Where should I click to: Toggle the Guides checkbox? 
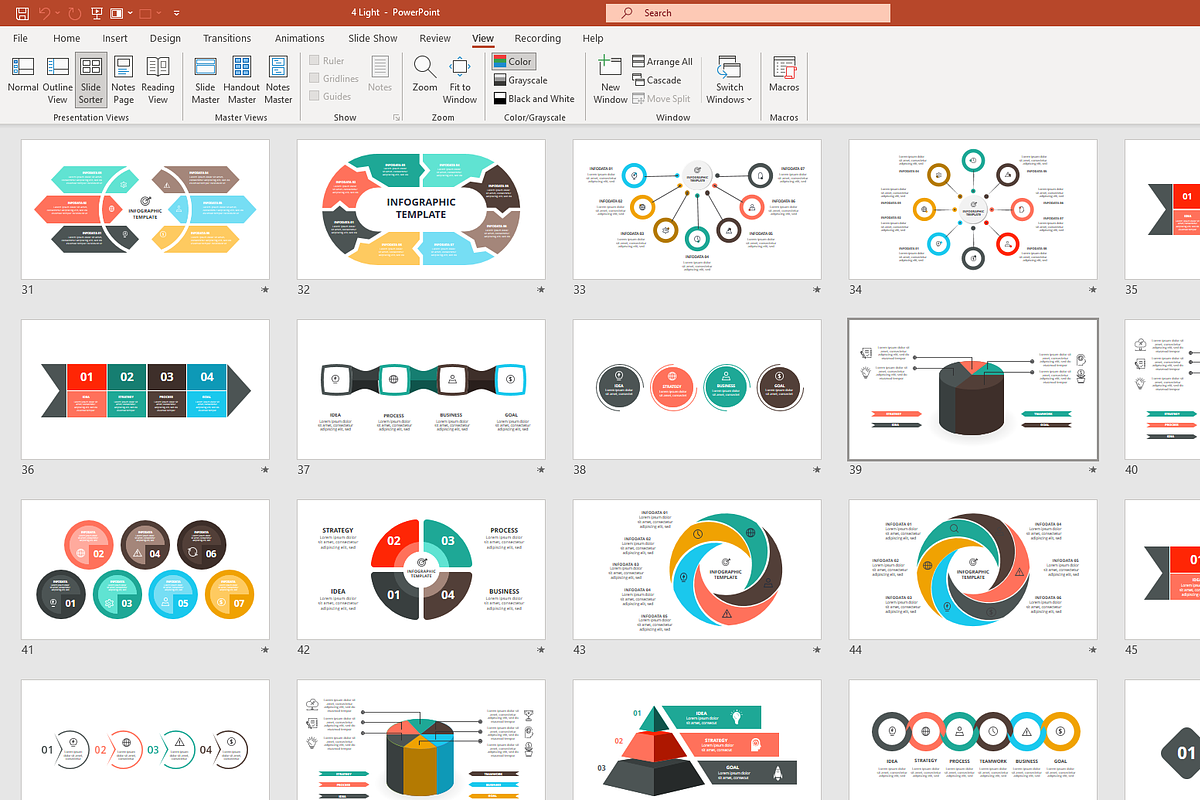coord(330,96)
